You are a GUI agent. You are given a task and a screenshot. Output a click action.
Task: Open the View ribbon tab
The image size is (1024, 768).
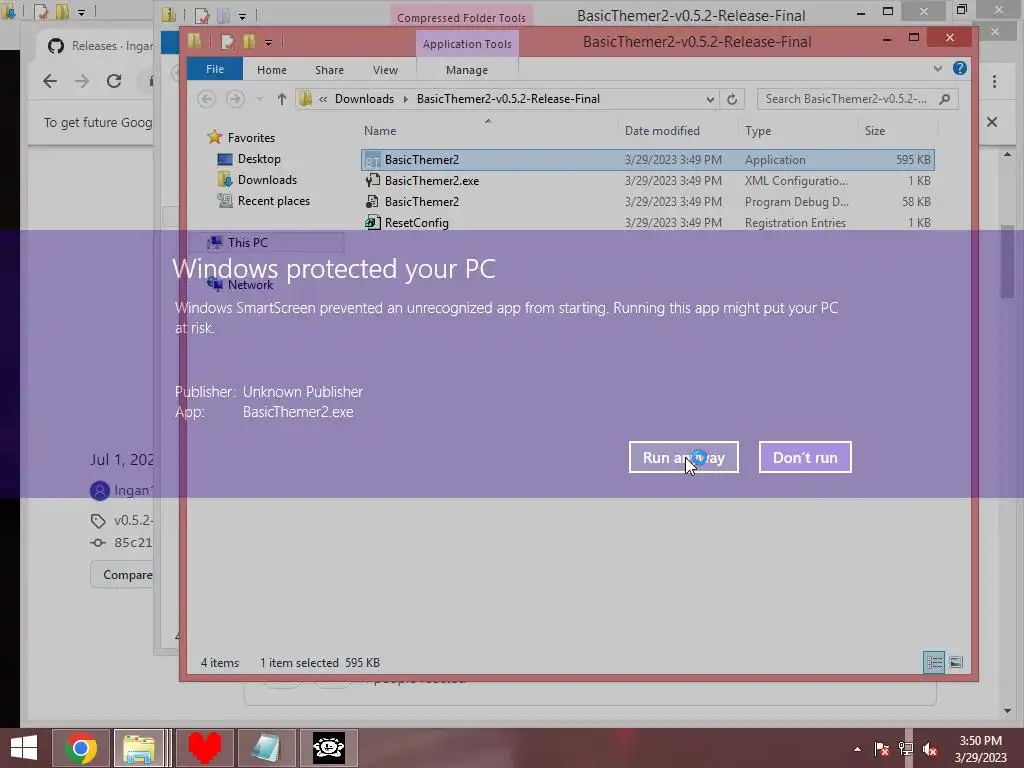[385, 70]
